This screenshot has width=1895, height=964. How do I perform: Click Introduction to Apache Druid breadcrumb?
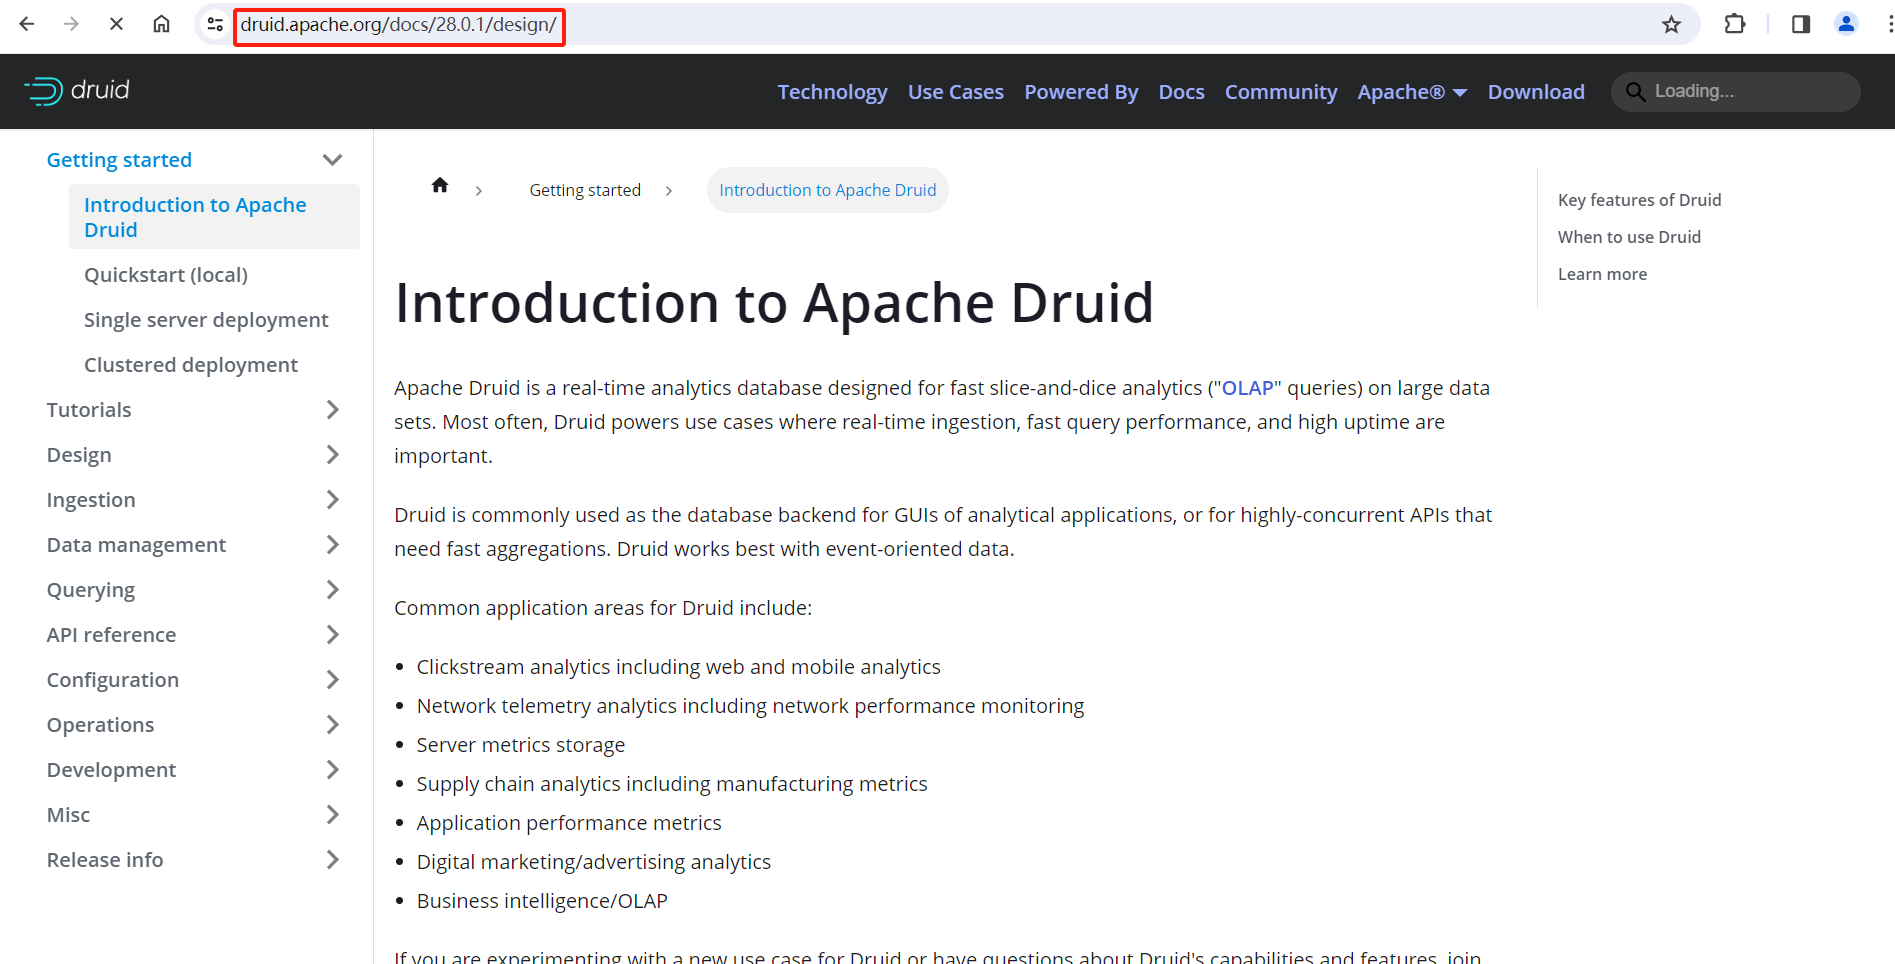point(827,190)
